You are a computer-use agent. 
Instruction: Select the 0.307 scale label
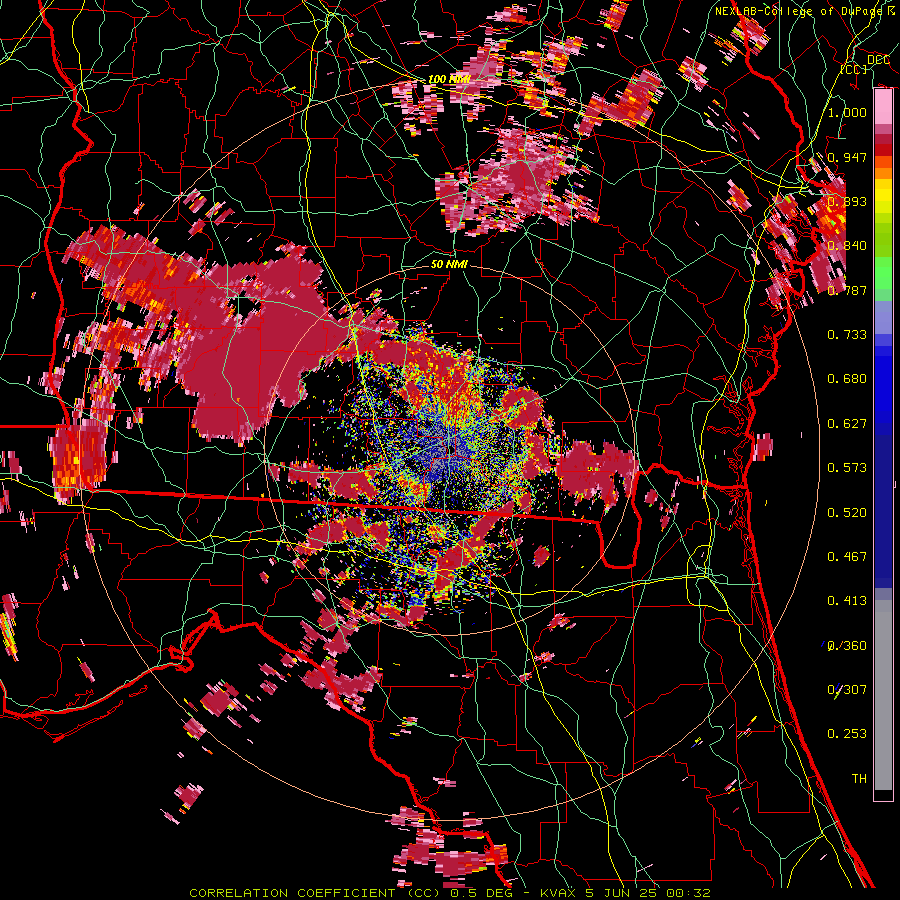click(x=847, y=690)
